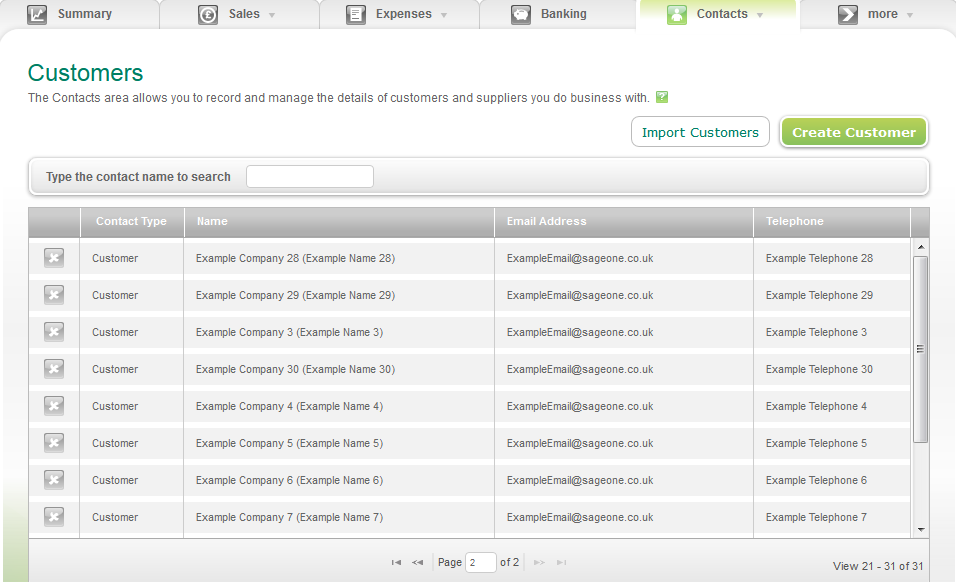This screenshot has width=956, height=582.
Task: Click the Summary tab chart icon
Action: (39, 14)
